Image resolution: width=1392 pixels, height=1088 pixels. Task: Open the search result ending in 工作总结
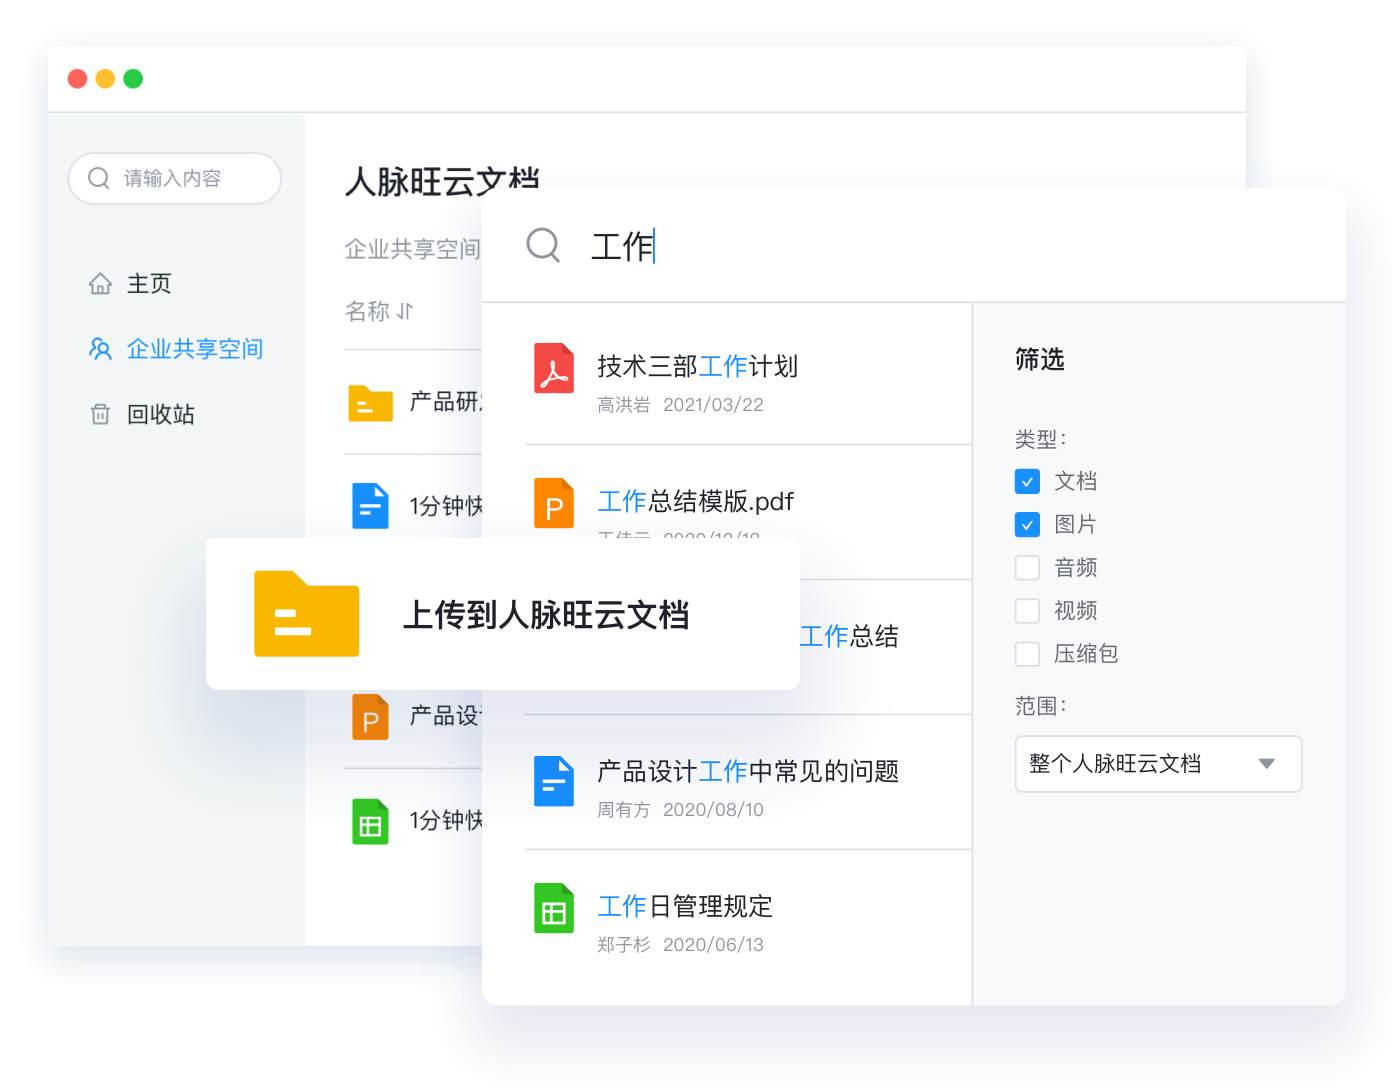coord(849,637)
